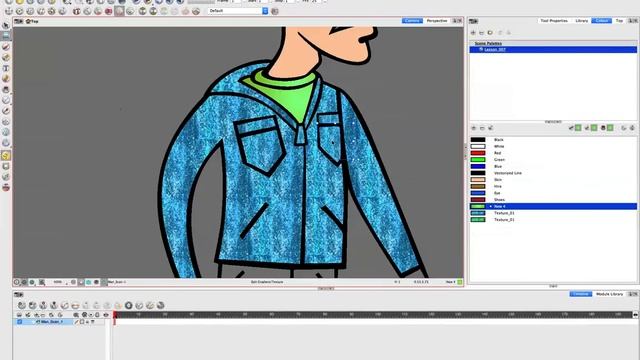Select the Blue colour swatch

coord(478,167)
